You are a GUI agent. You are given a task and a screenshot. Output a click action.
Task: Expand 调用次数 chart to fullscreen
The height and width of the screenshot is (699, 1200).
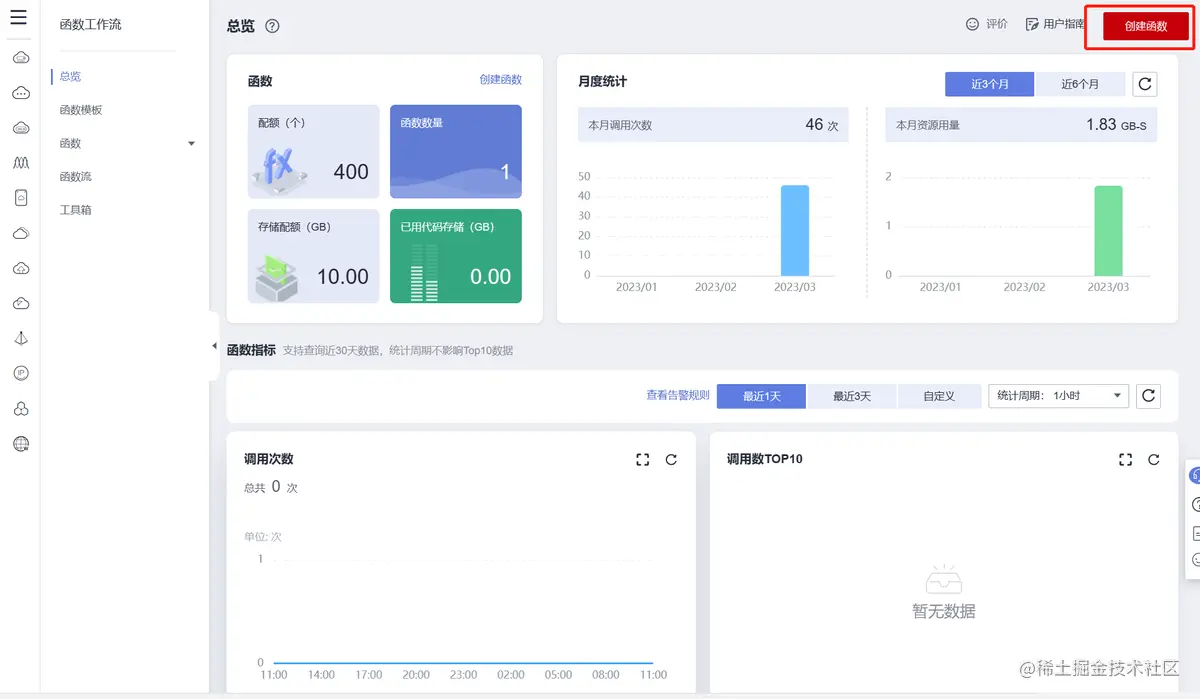[643, 460]
